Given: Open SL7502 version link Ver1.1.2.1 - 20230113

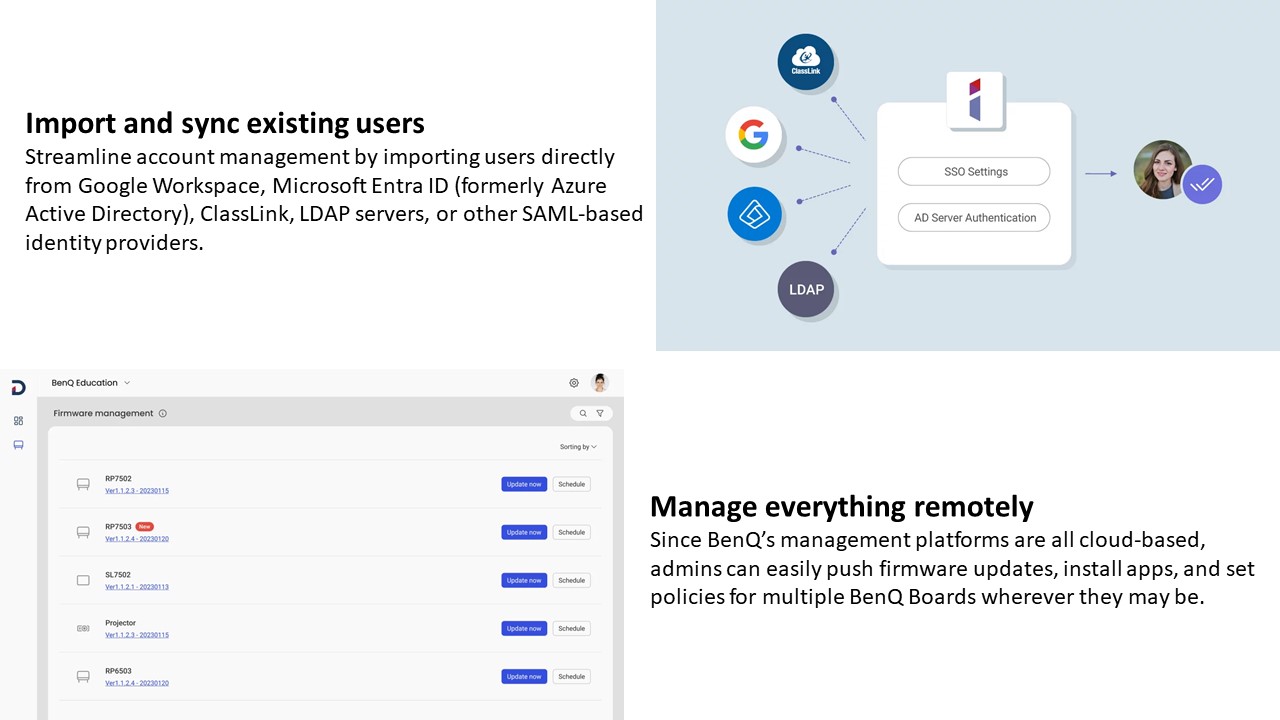Looking at the screenshot, I should [137, 587].
